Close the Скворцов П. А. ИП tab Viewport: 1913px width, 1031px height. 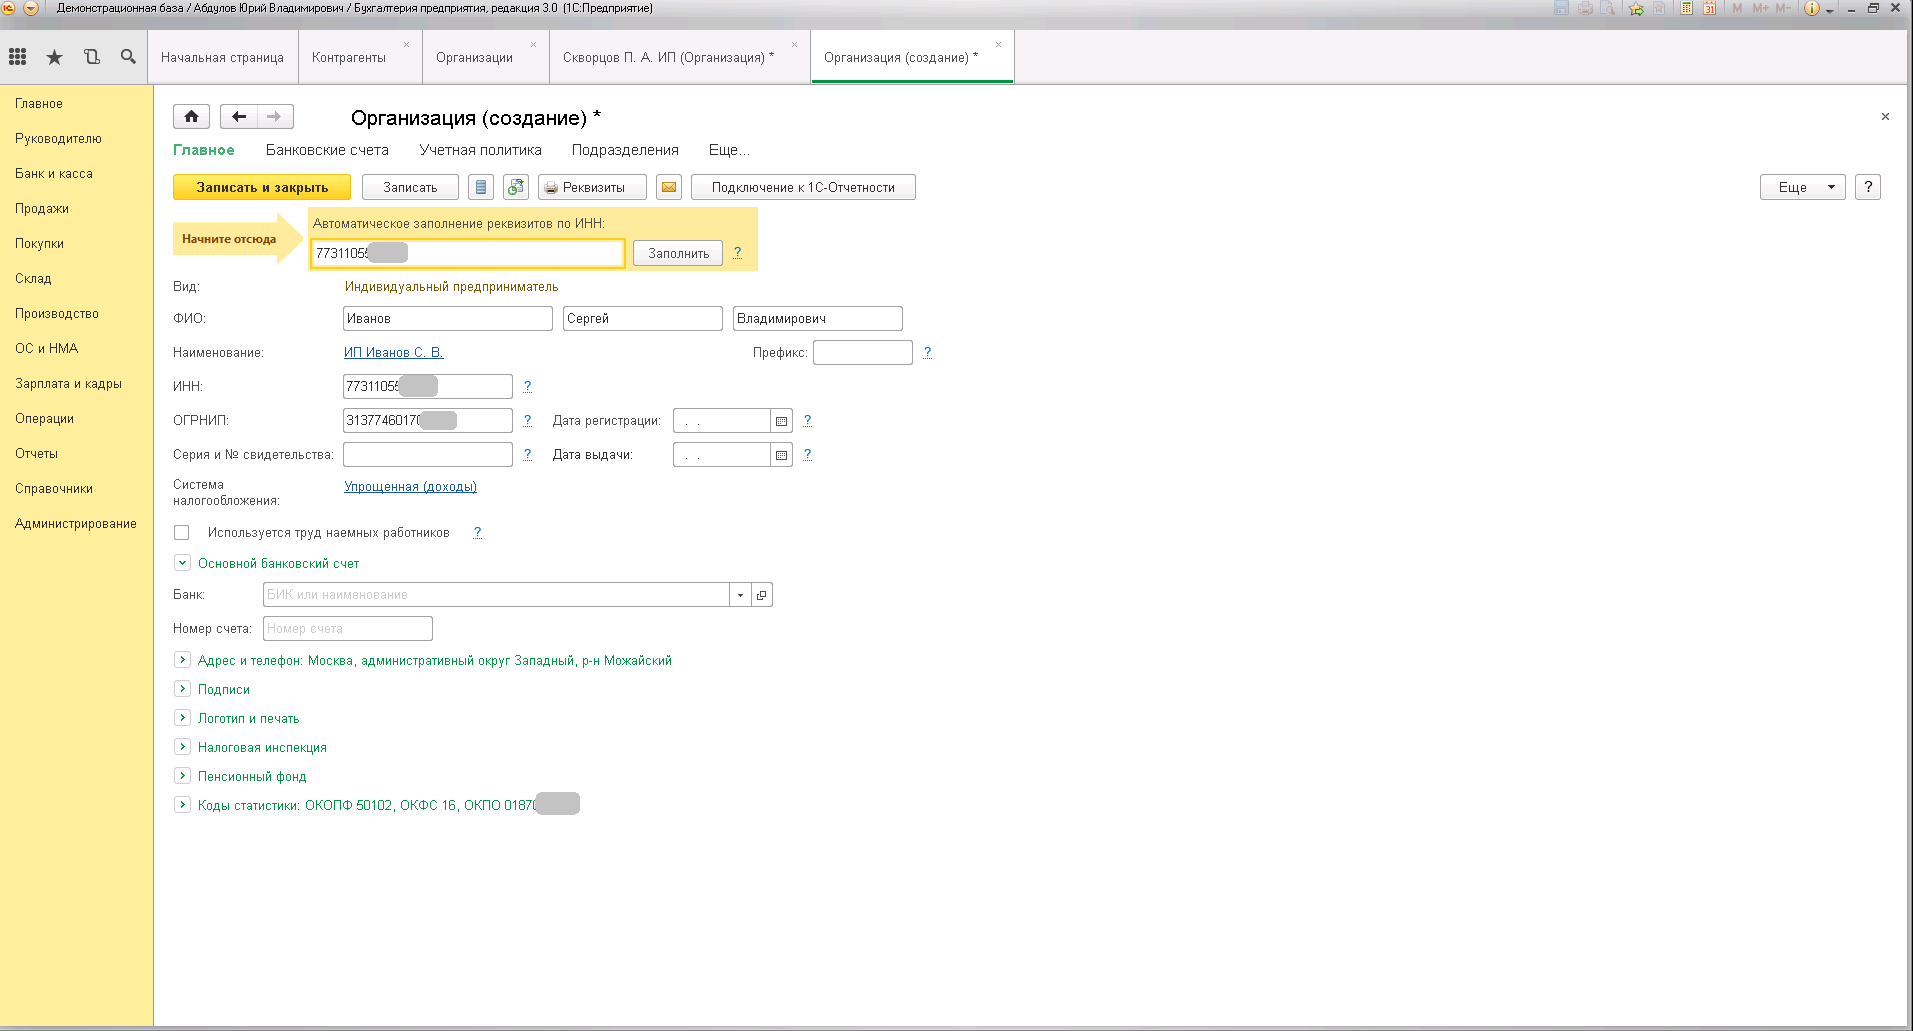pyautogui.click(x=794, y=44)
